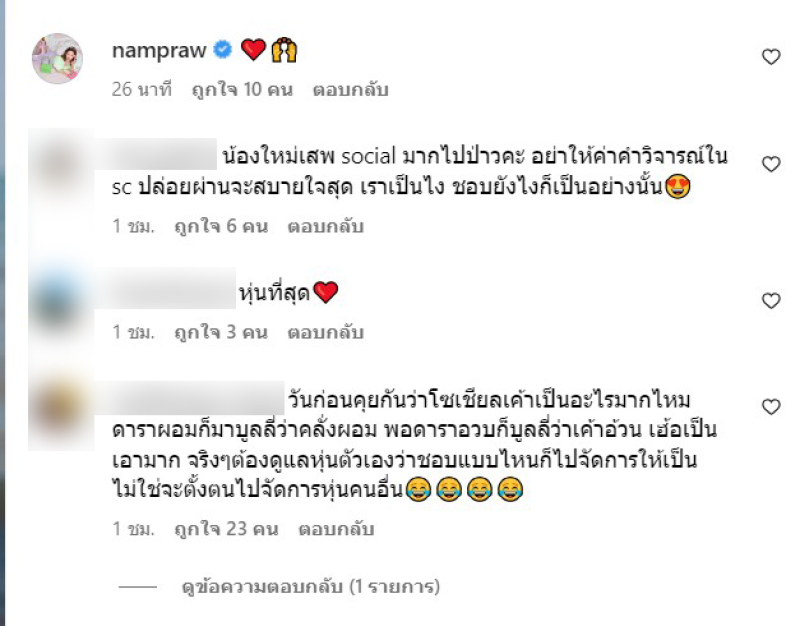Open the nampraw username link

[159, 50]
